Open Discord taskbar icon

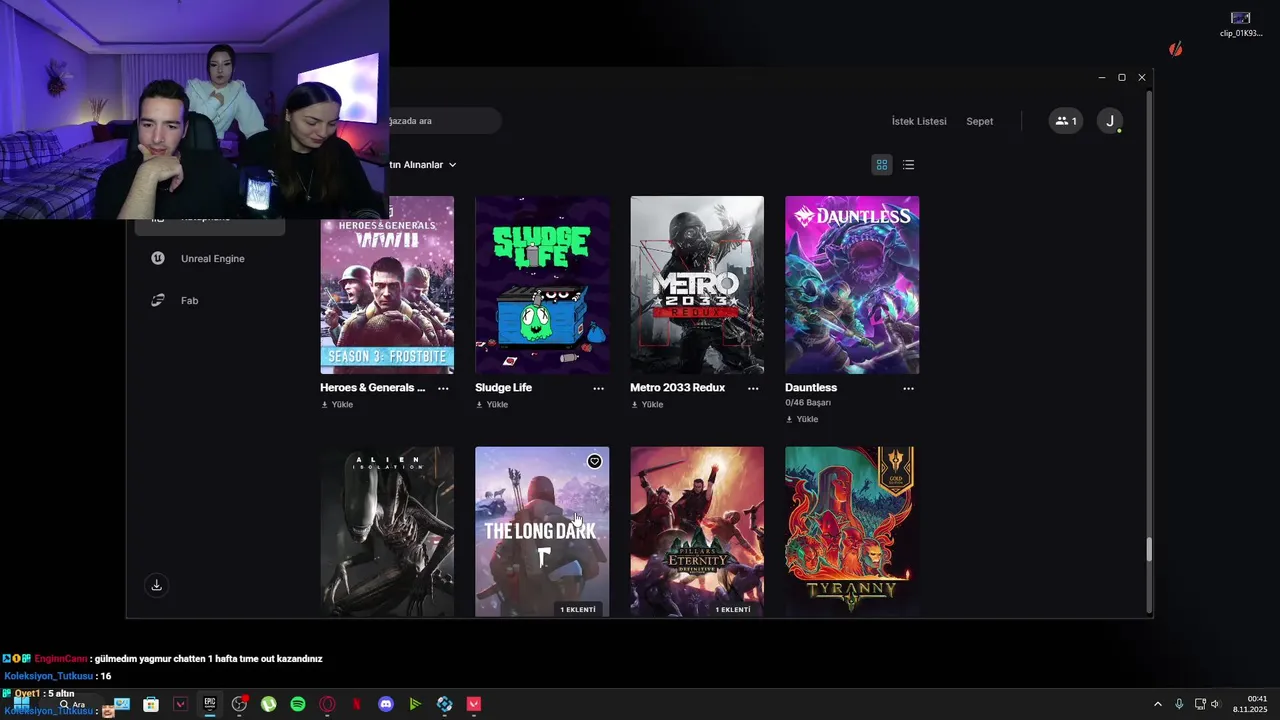tap(386, 704)
